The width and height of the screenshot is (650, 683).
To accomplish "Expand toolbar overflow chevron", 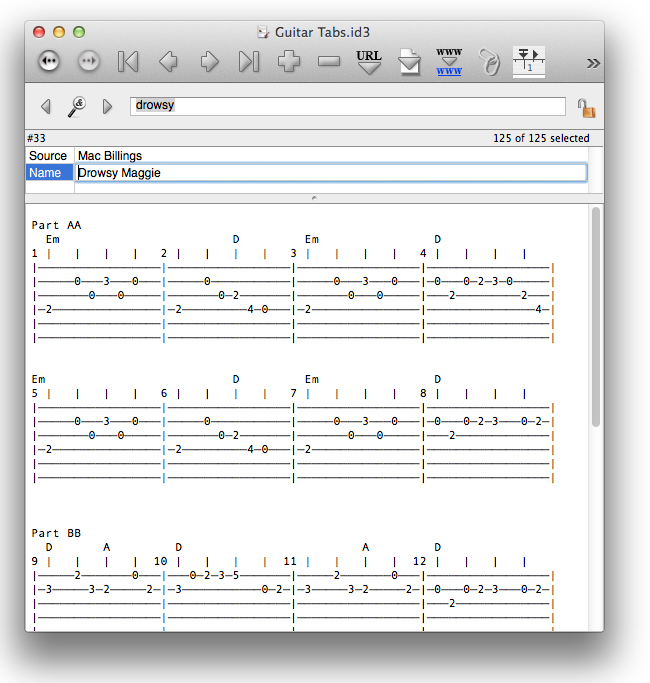I will coord(593,64).
